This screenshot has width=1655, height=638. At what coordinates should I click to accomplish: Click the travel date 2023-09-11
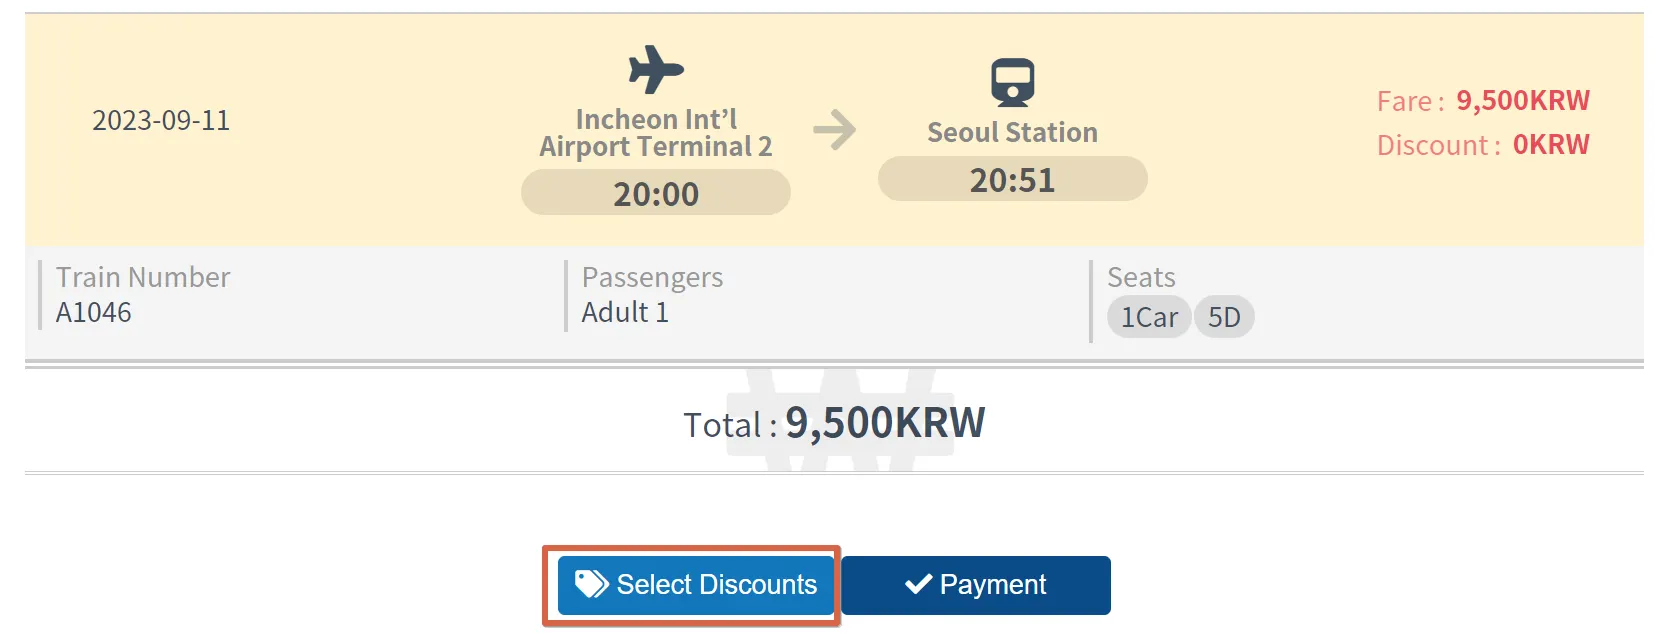161,120
